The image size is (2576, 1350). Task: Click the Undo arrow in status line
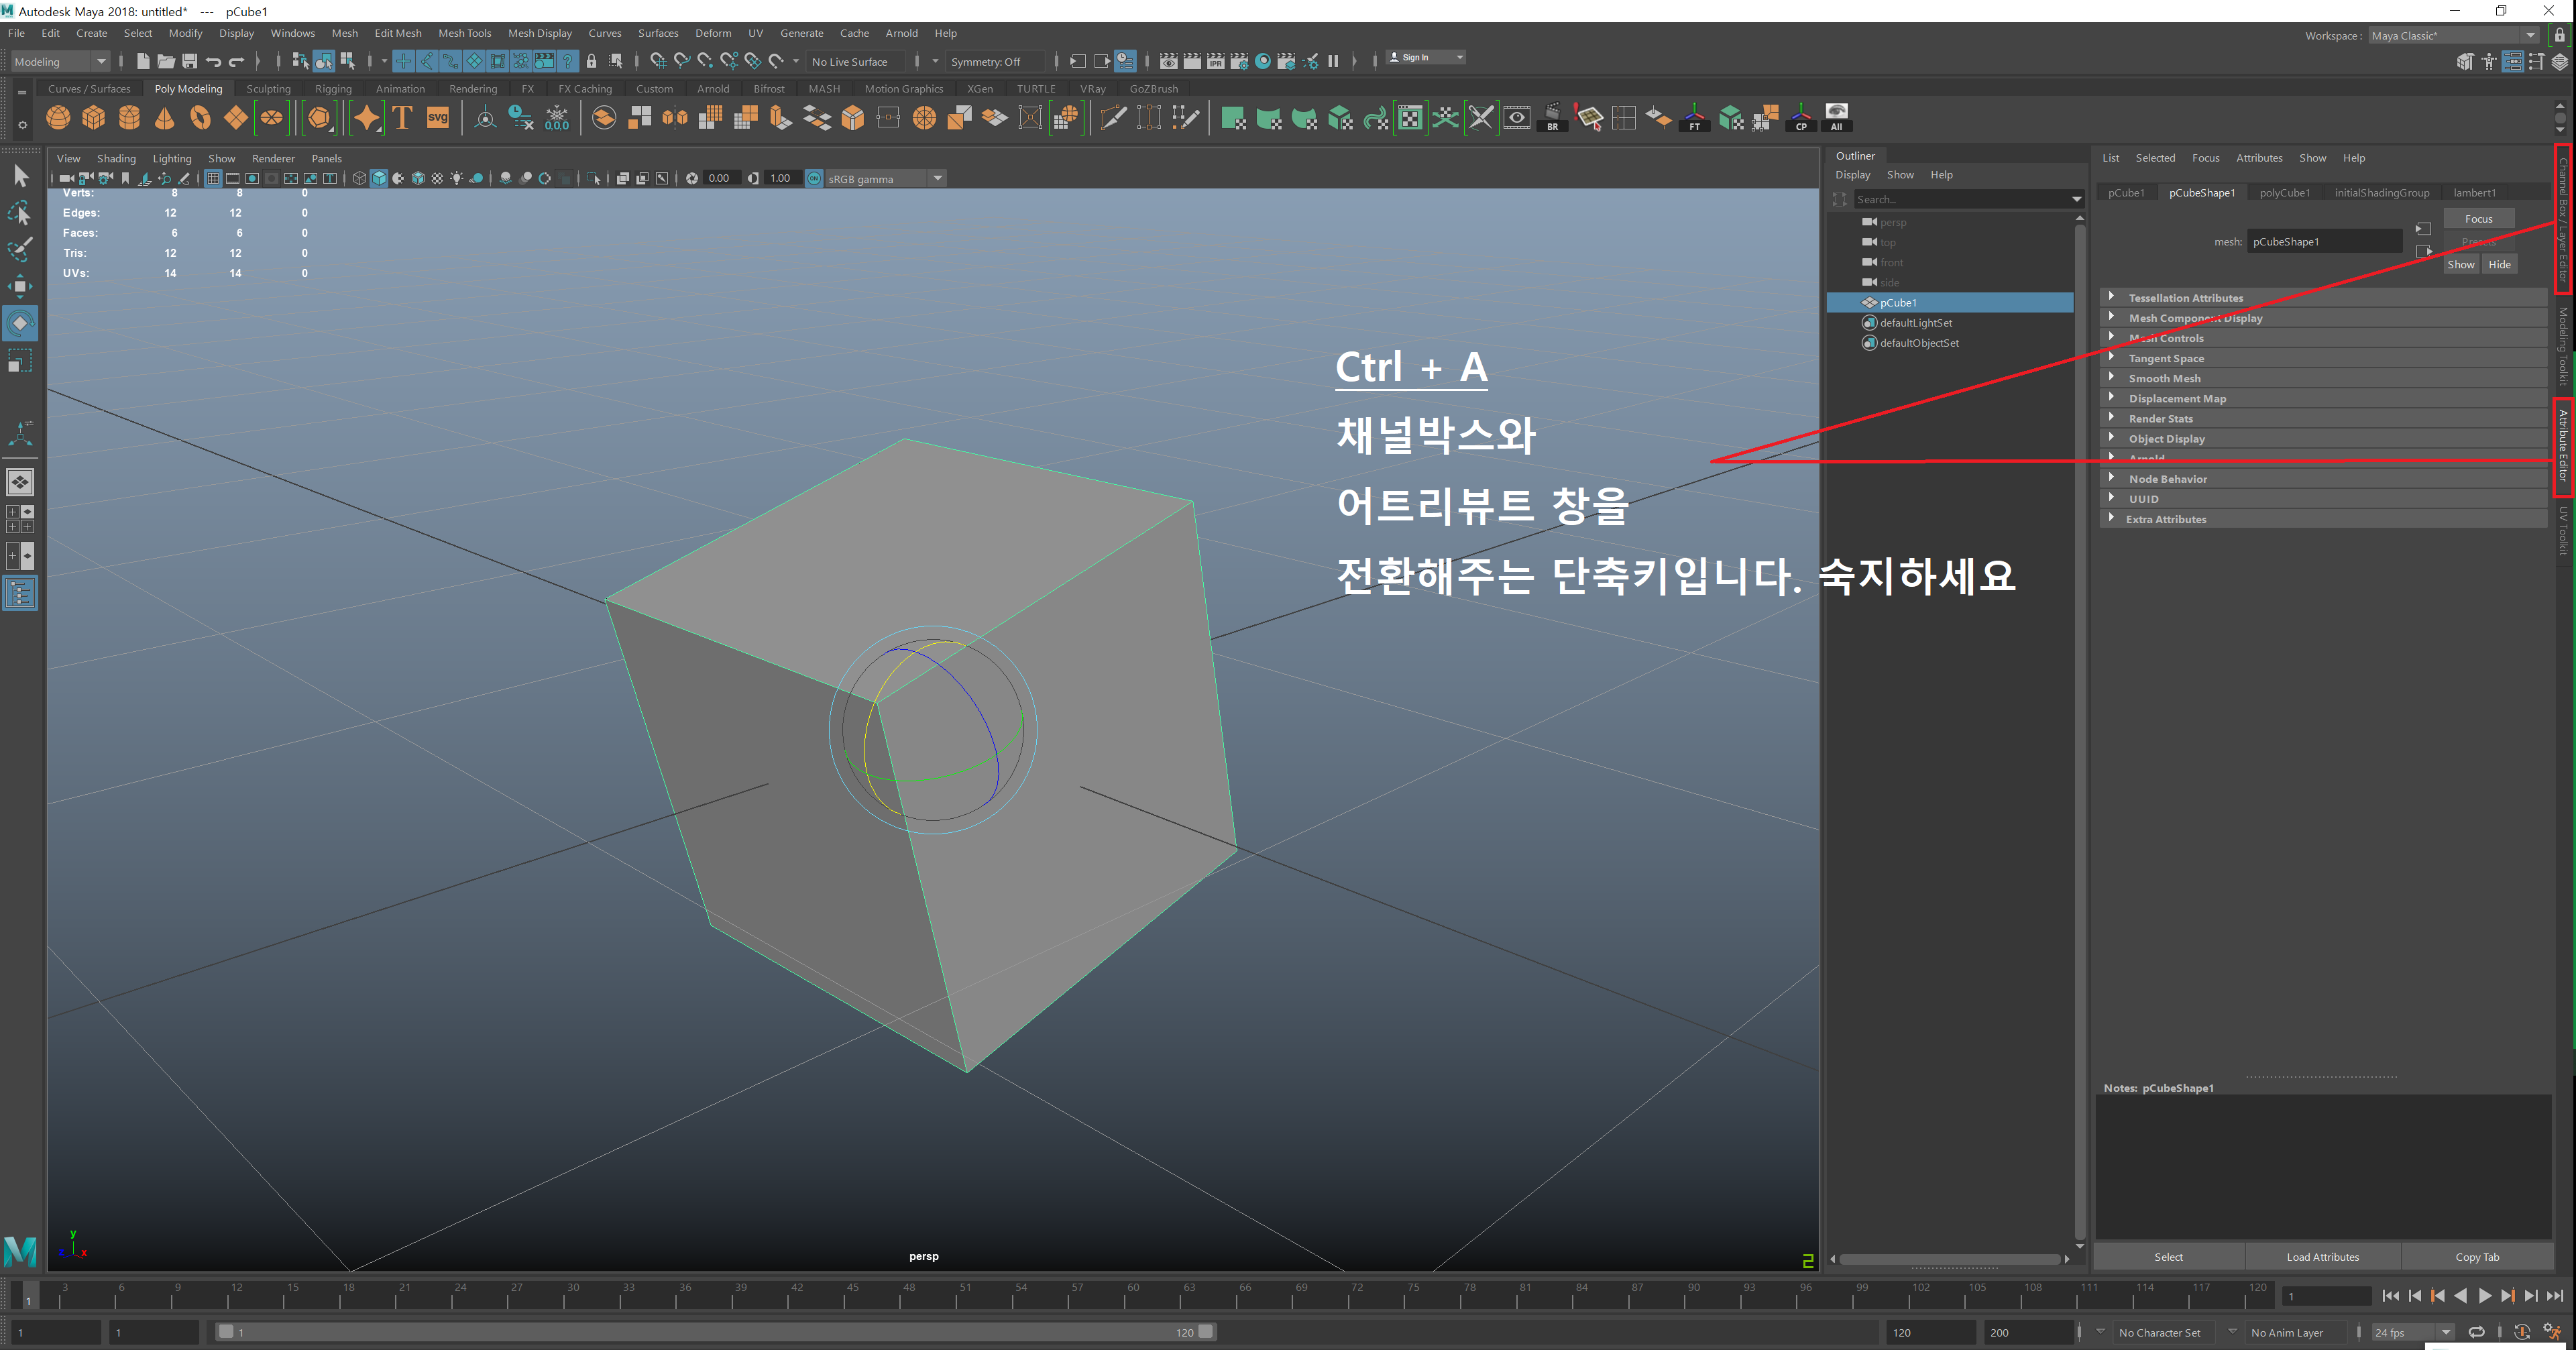click(x=213, y=61)
